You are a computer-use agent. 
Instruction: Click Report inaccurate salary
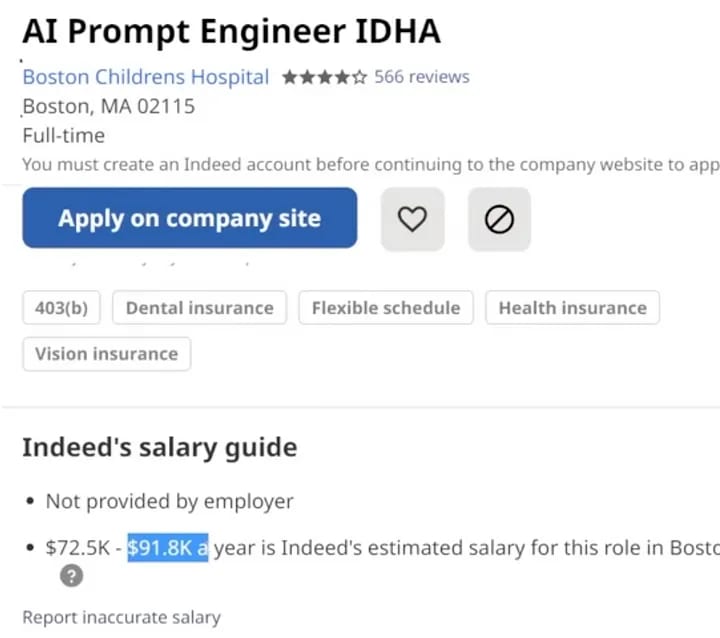[121, 617]
